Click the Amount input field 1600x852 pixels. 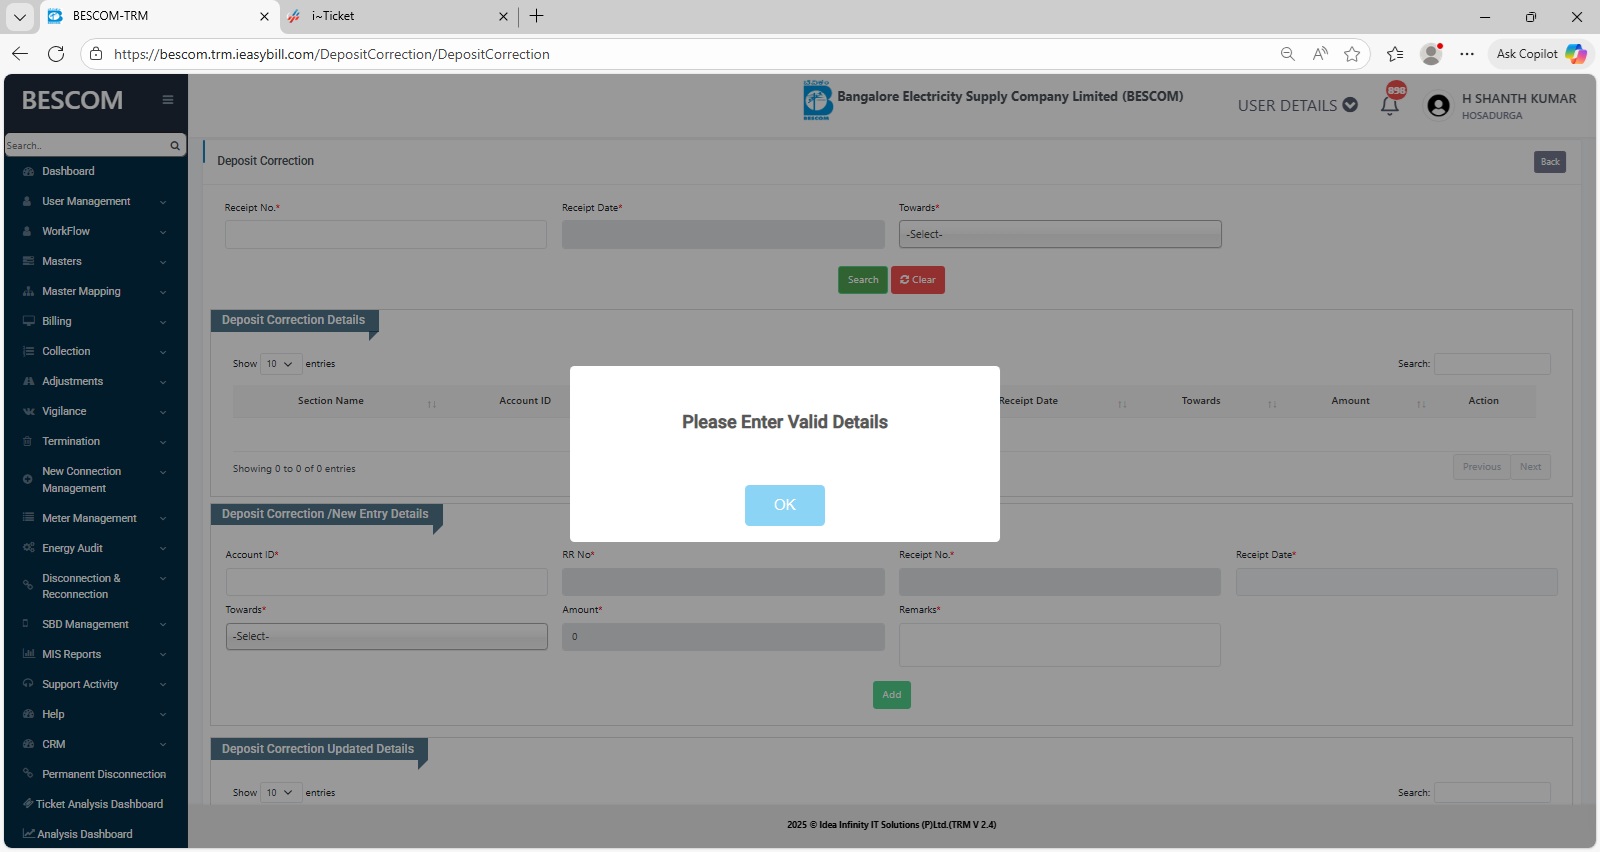click(x=723, y=637)
